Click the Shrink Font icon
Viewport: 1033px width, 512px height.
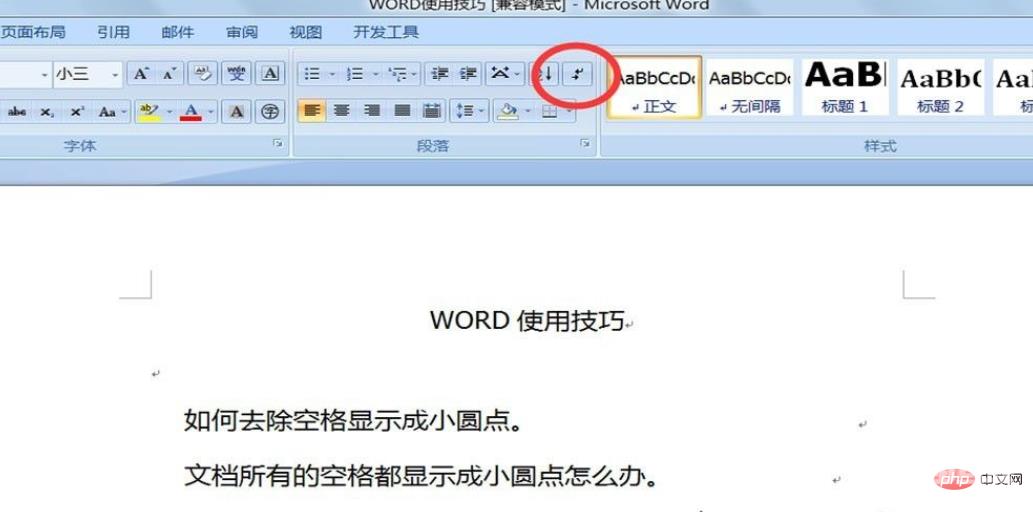(169, 74)
